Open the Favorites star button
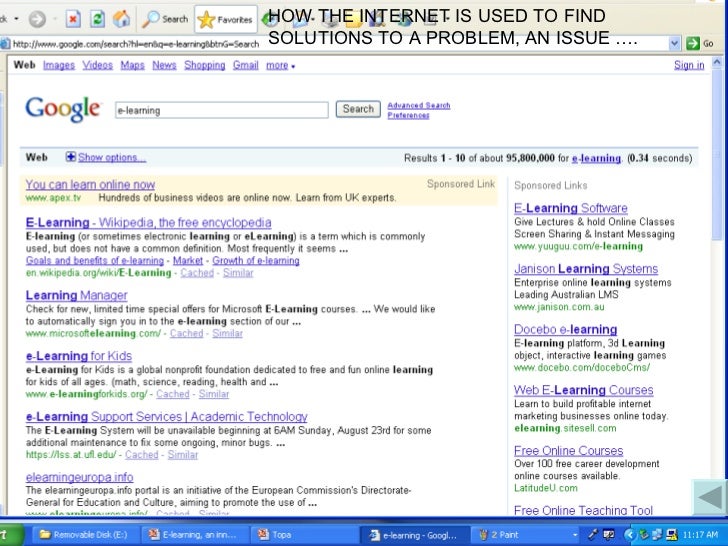The height and width of the screenshot is (546, 728). [226, 19]
